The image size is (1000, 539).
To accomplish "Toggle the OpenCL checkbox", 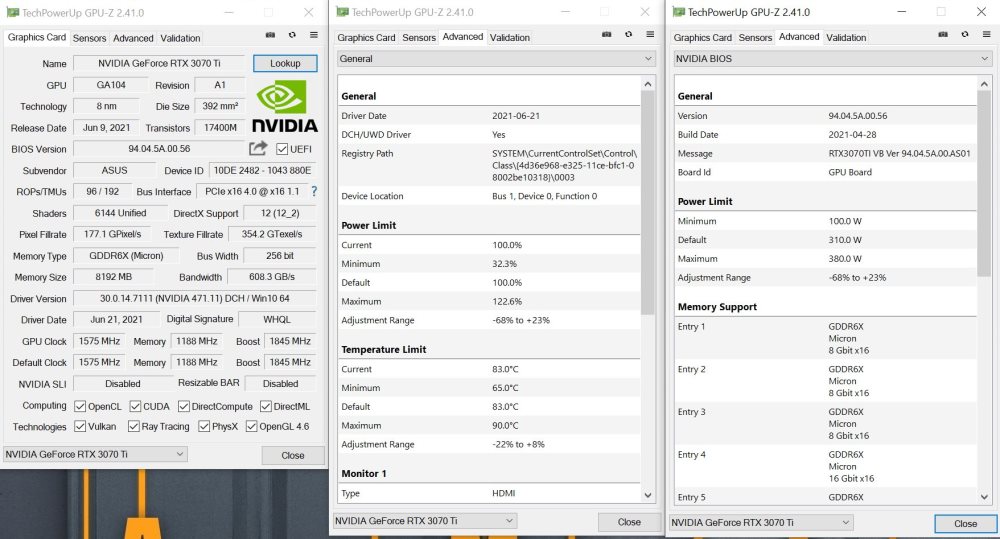I will [x=80, y=406].
